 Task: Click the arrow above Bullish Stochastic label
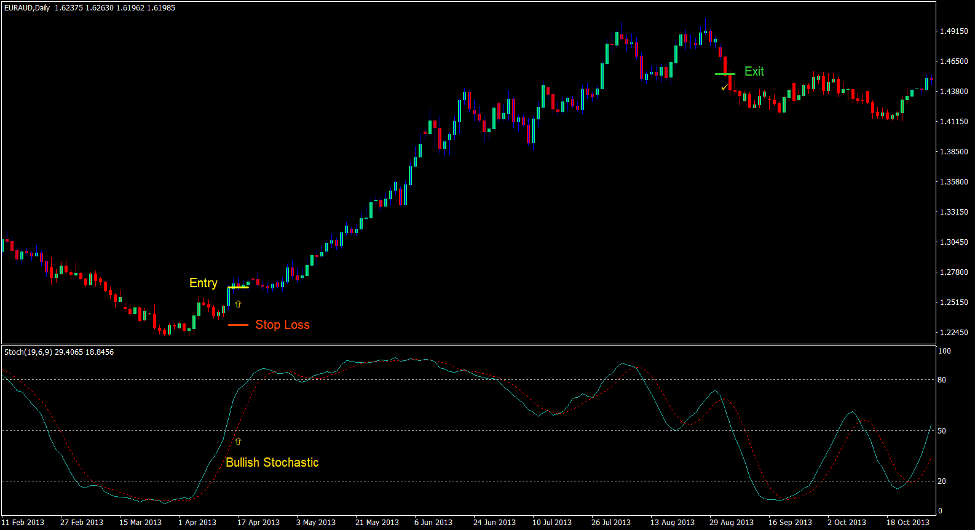[x=238, y=441]
